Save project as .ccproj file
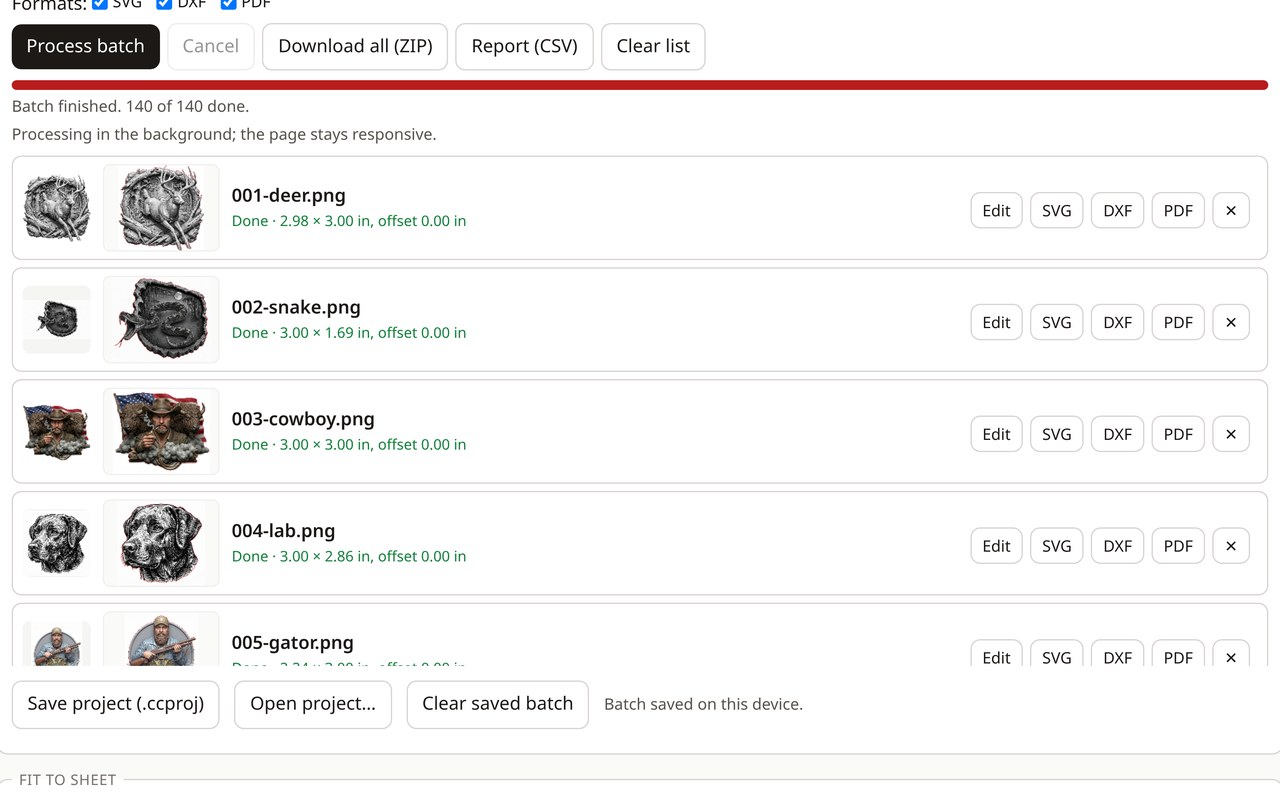Viewport: 1280px width, 800px height. 116,704
